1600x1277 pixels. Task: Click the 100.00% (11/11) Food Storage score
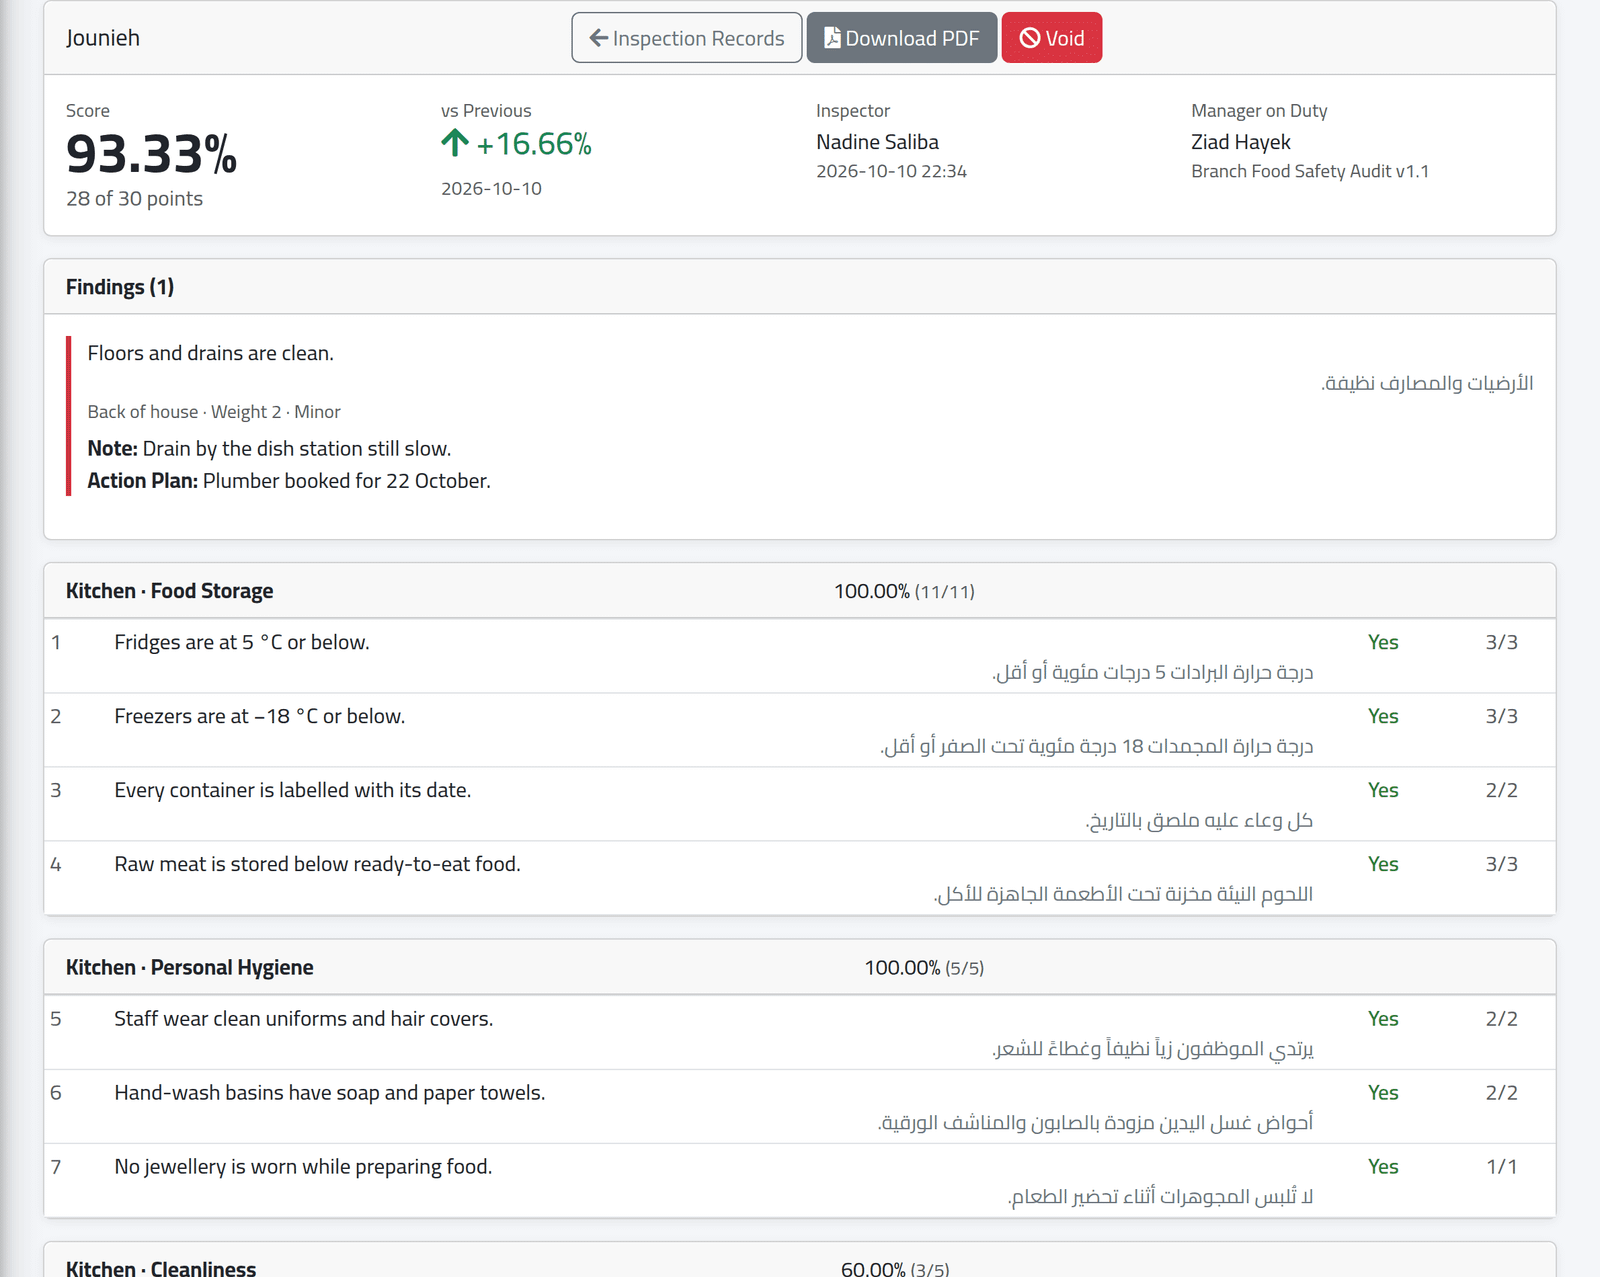click(904, 591)
